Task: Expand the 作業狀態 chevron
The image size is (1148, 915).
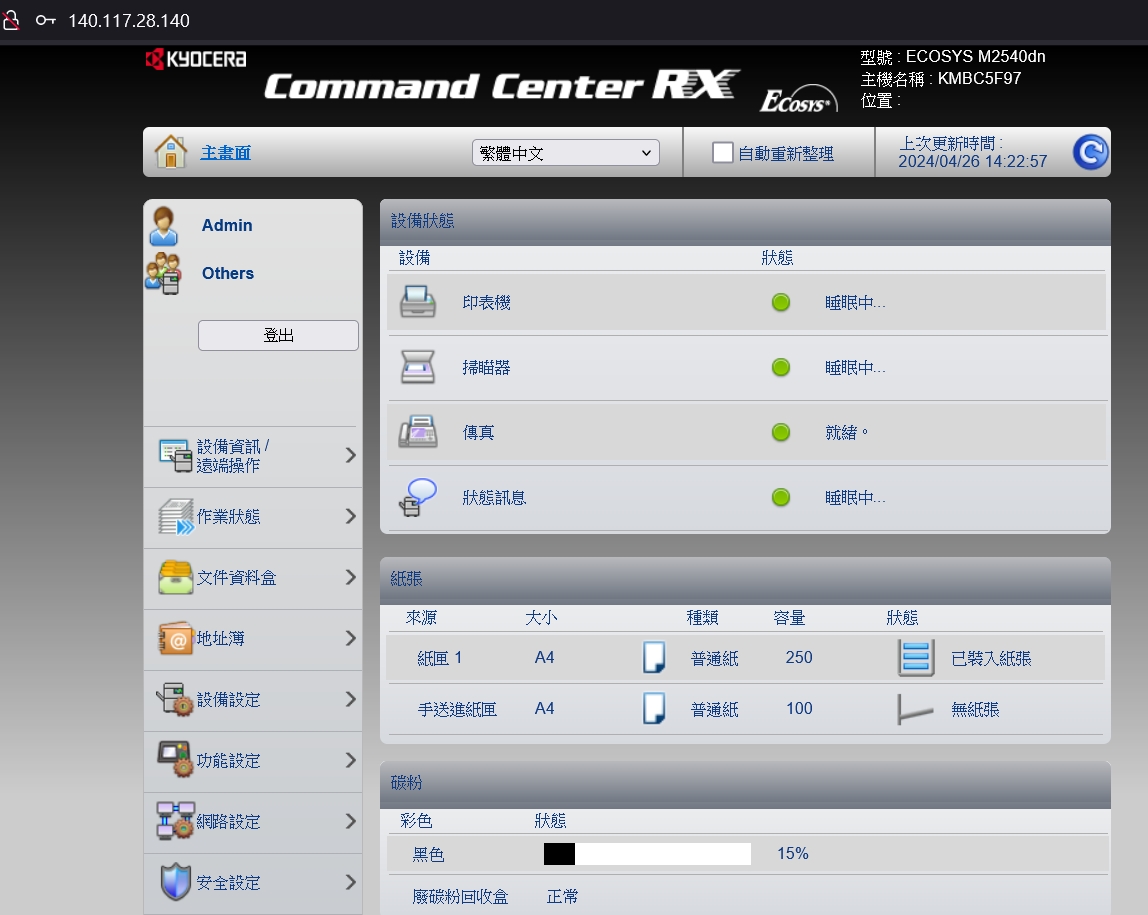Action: pyautogui.click(x=351, y=516)
